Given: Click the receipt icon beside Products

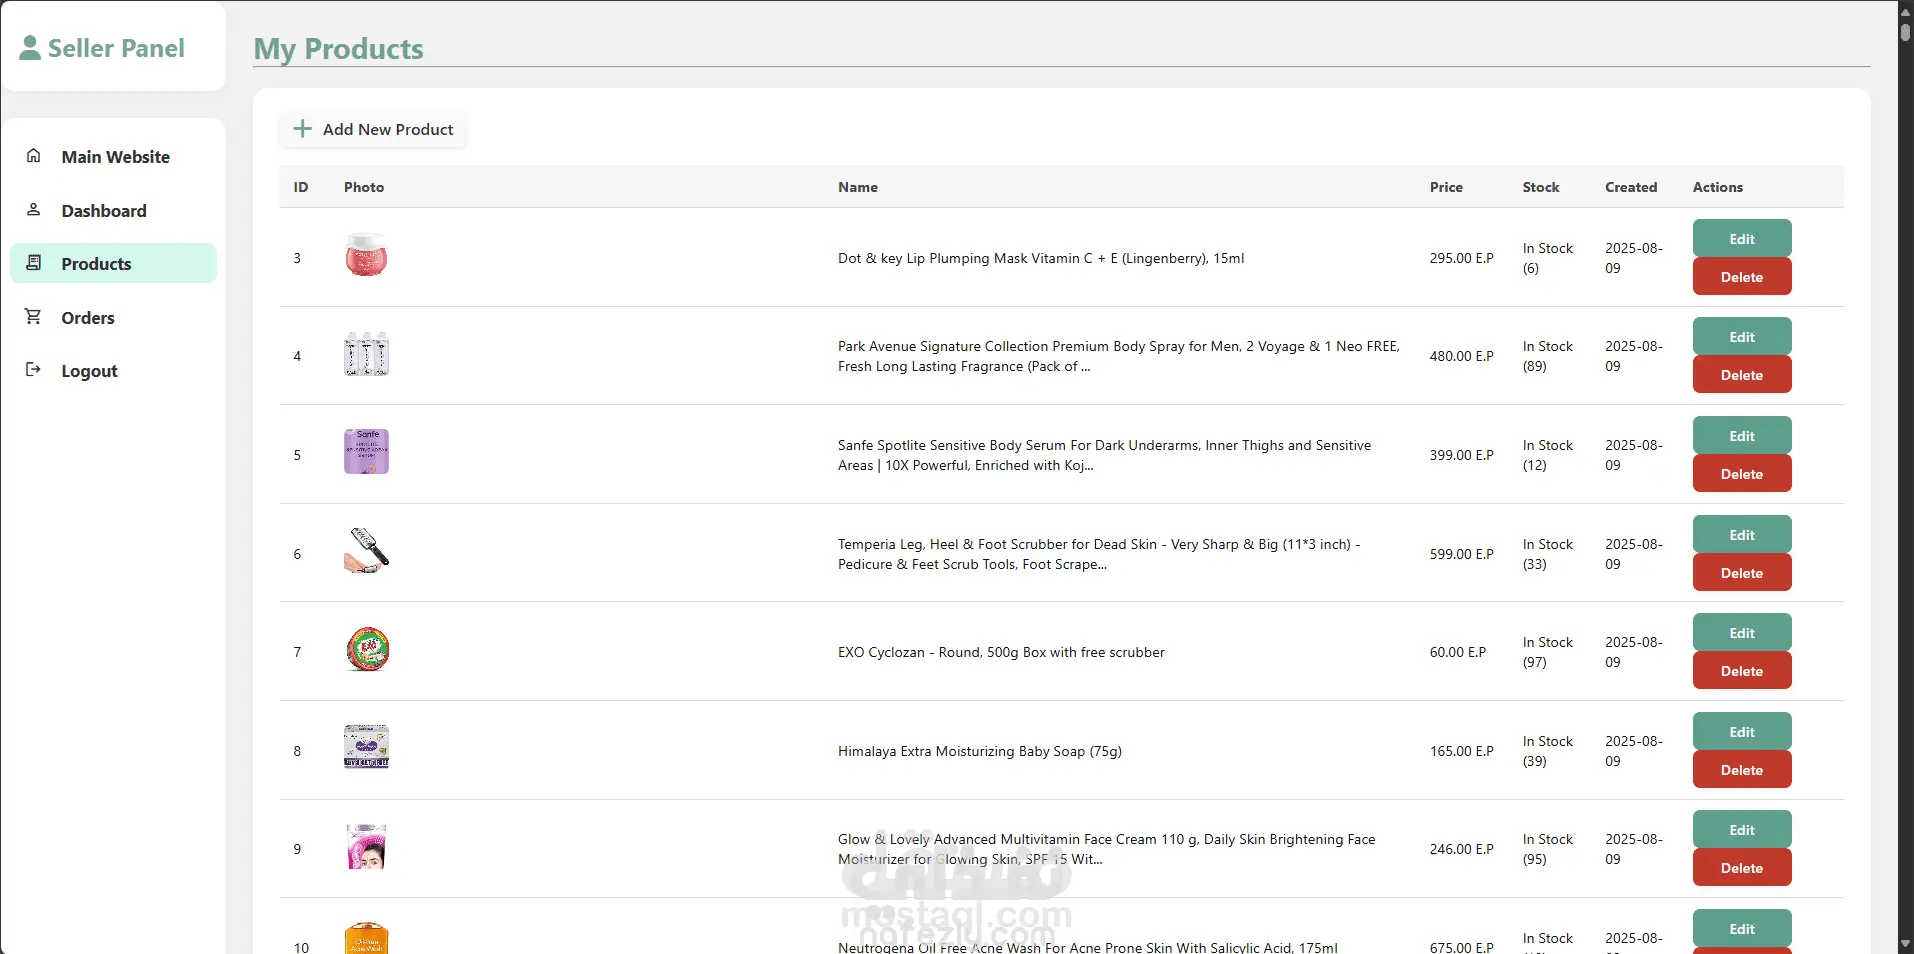Looking at the screenshot, I should (34, 263).
